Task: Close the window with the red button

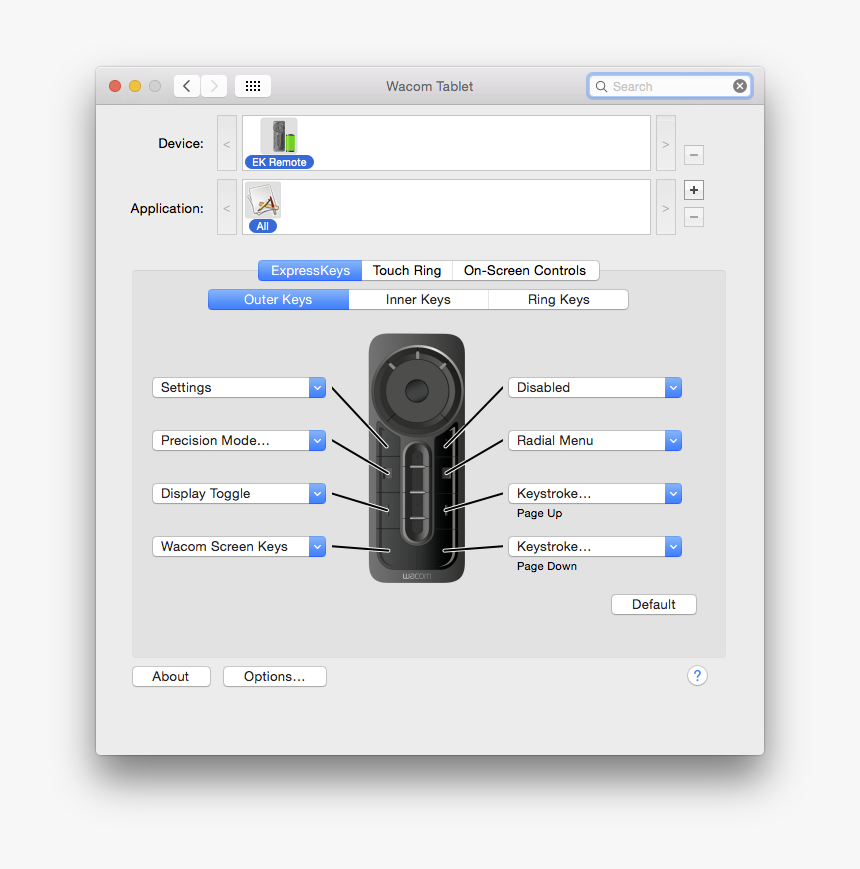Action: tap(115, 86)
